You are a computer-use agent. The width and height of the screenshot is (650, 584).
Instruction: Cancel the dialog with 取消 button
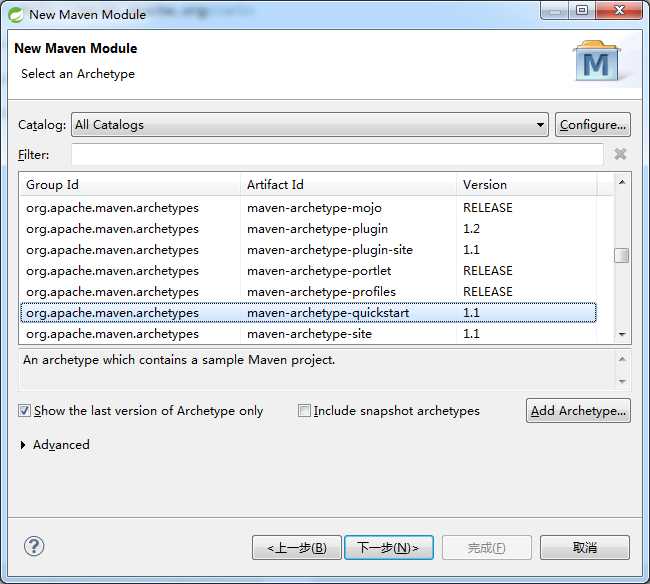pyautogui.click(x=585, y=548)
